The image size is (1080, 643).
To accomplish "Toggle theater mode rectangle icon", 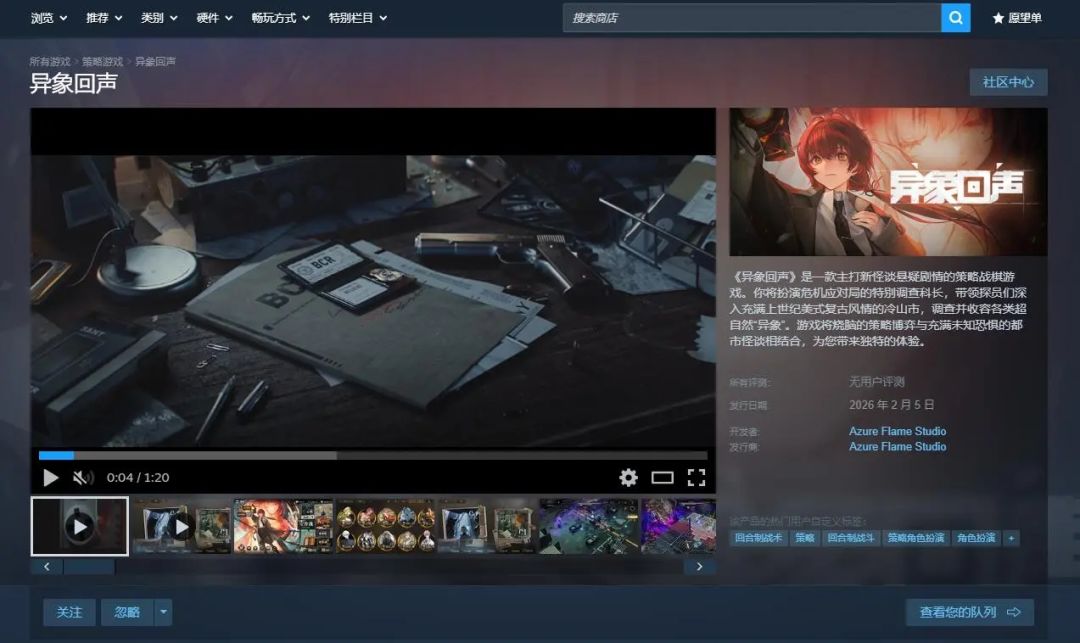I will point(662,478).
